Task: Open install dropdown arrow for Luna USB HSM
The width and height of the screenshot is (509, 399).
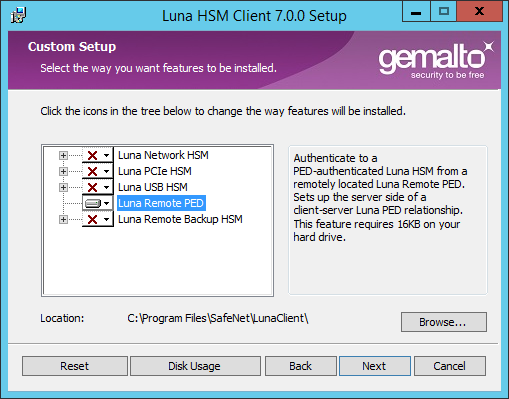Action: tap(106, 187)
